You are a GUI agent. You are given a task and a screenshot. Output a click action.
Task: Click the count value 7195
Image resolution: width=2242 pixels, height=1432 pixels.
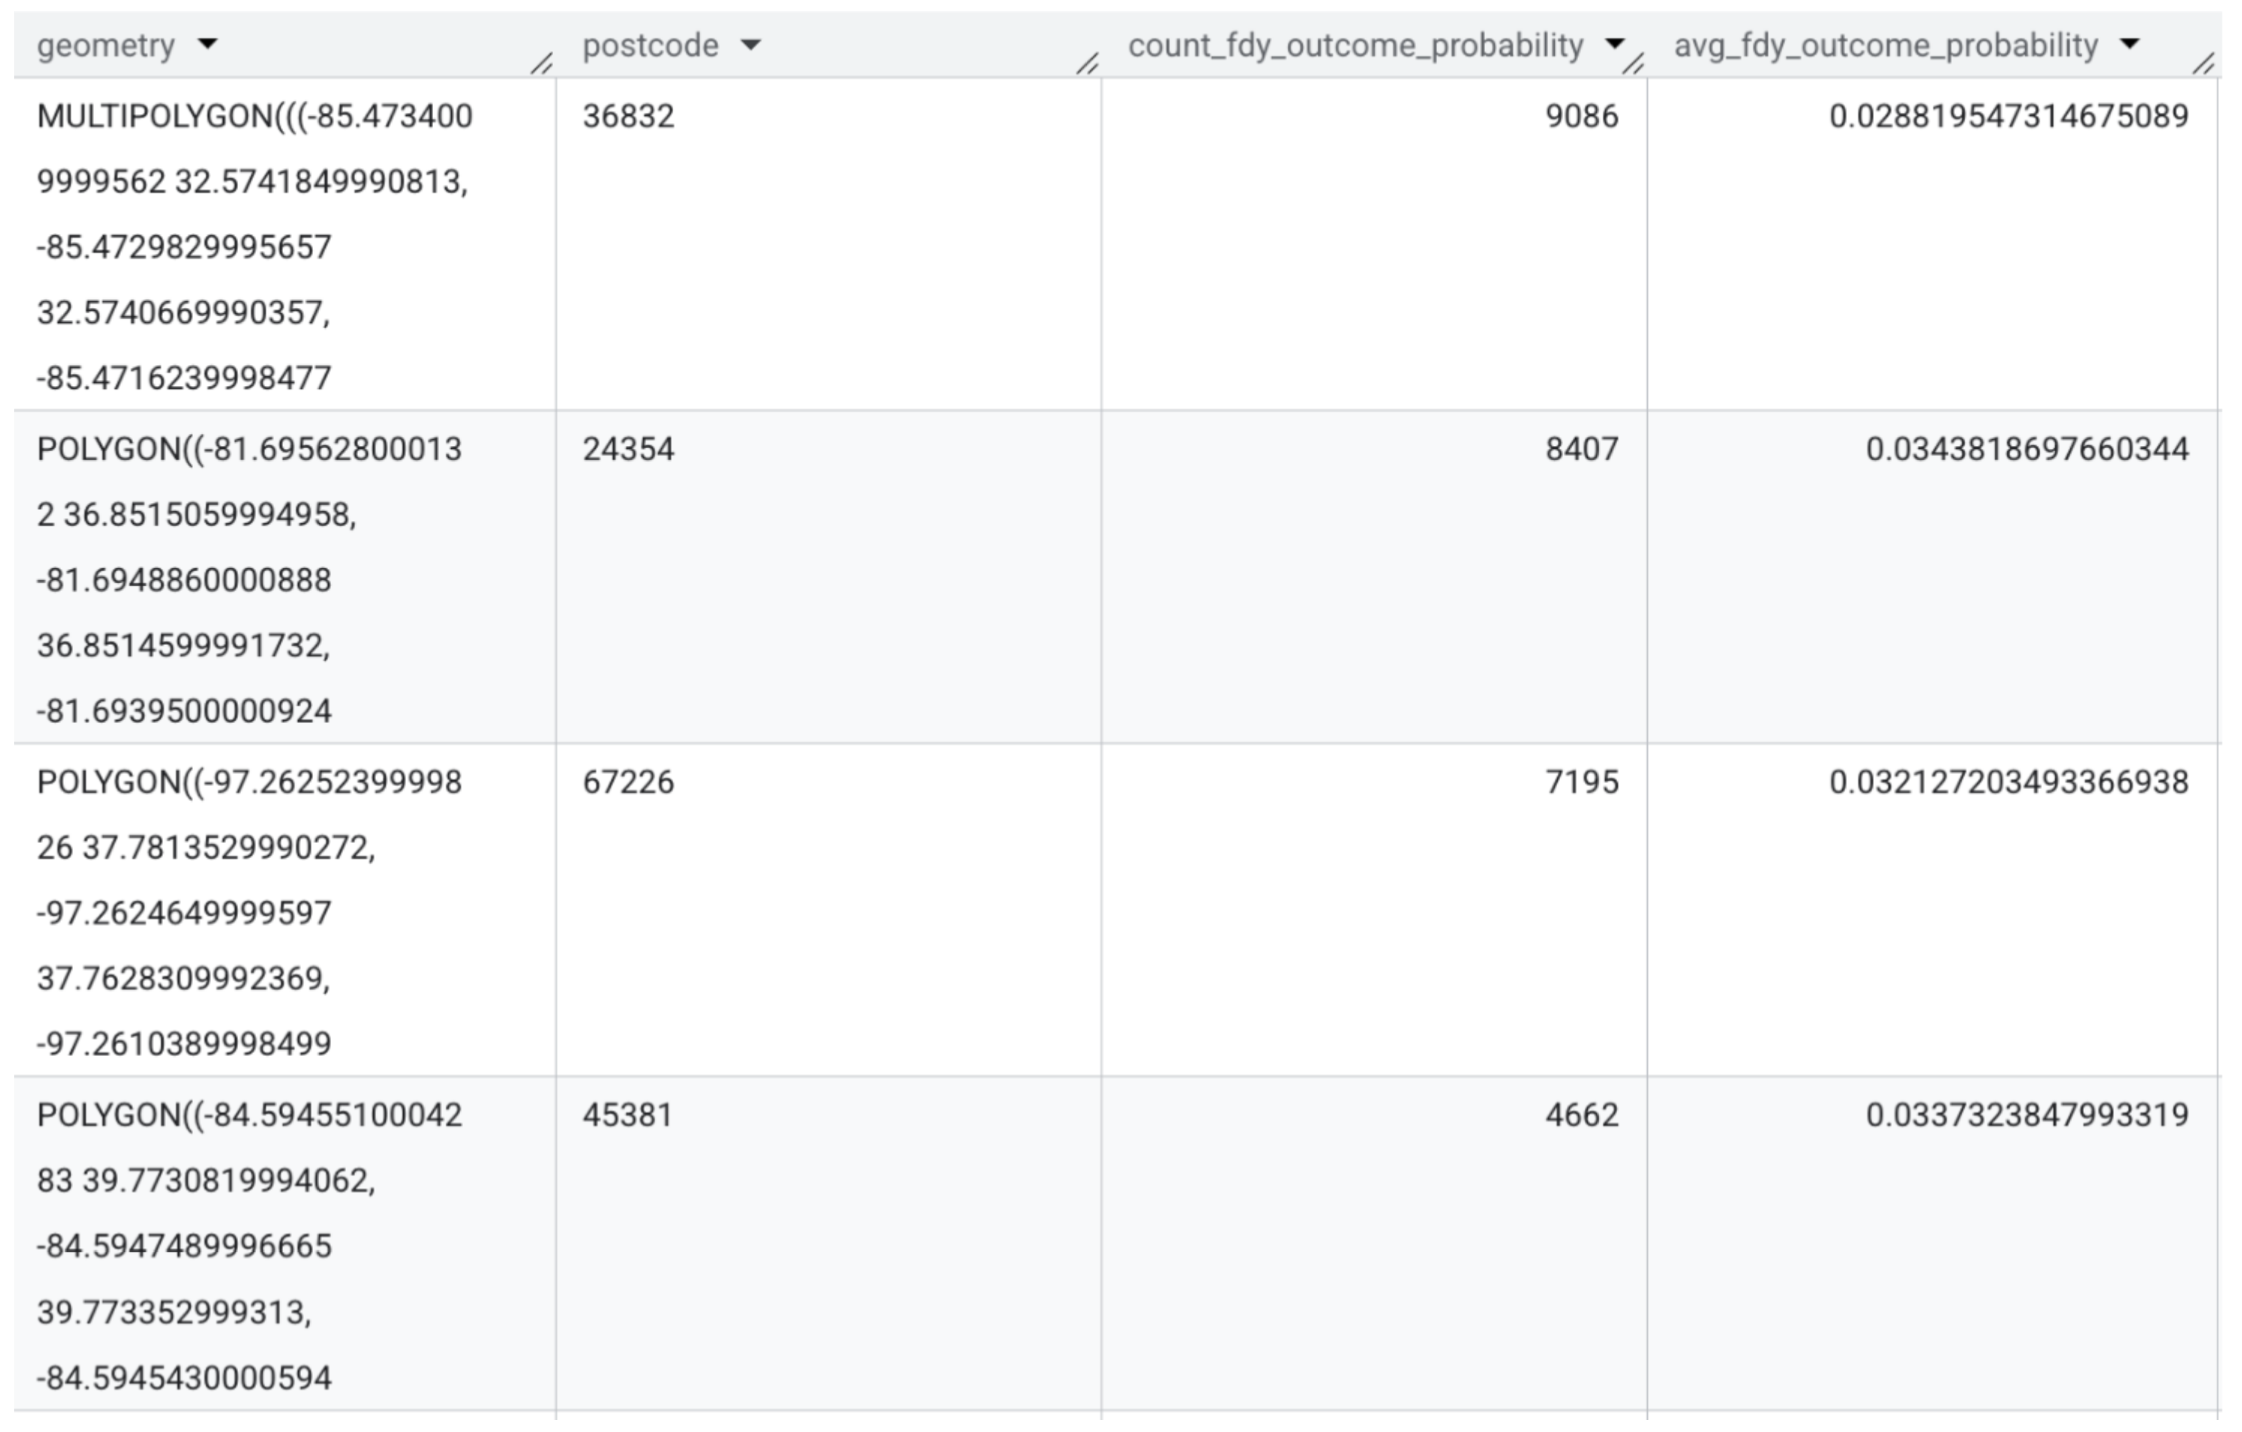point(1581,782)
